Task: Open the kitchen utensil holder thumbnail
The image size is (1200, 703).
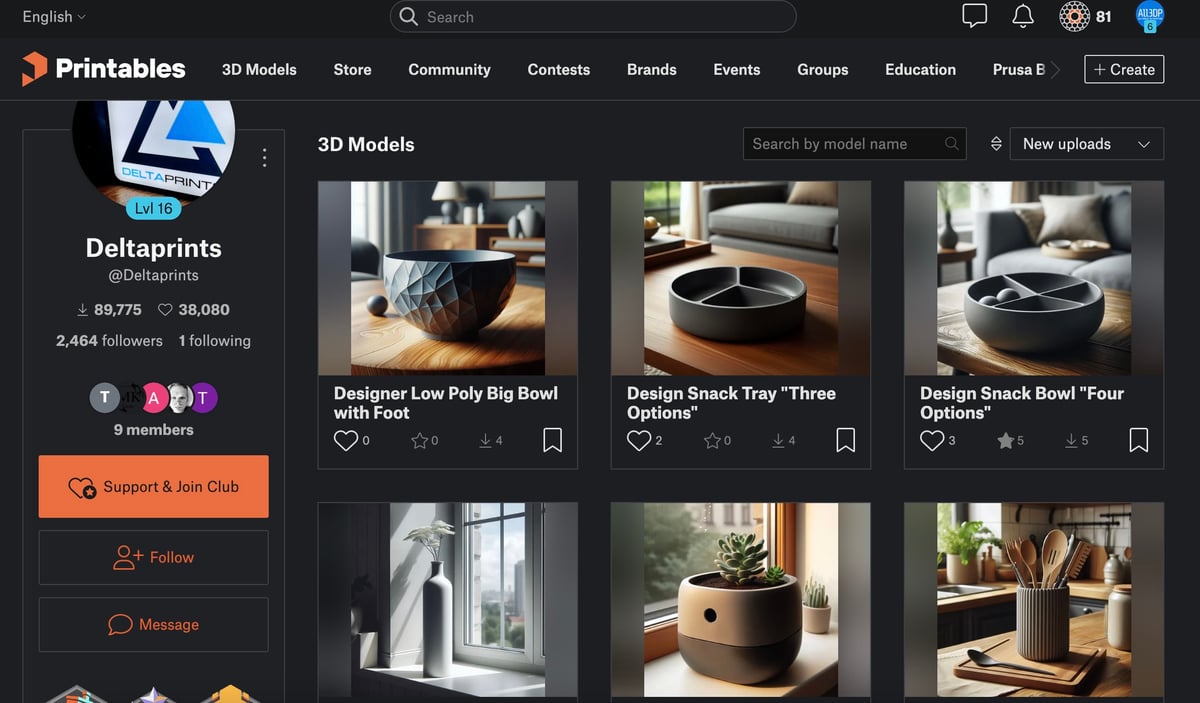Action: [1033, 600]
